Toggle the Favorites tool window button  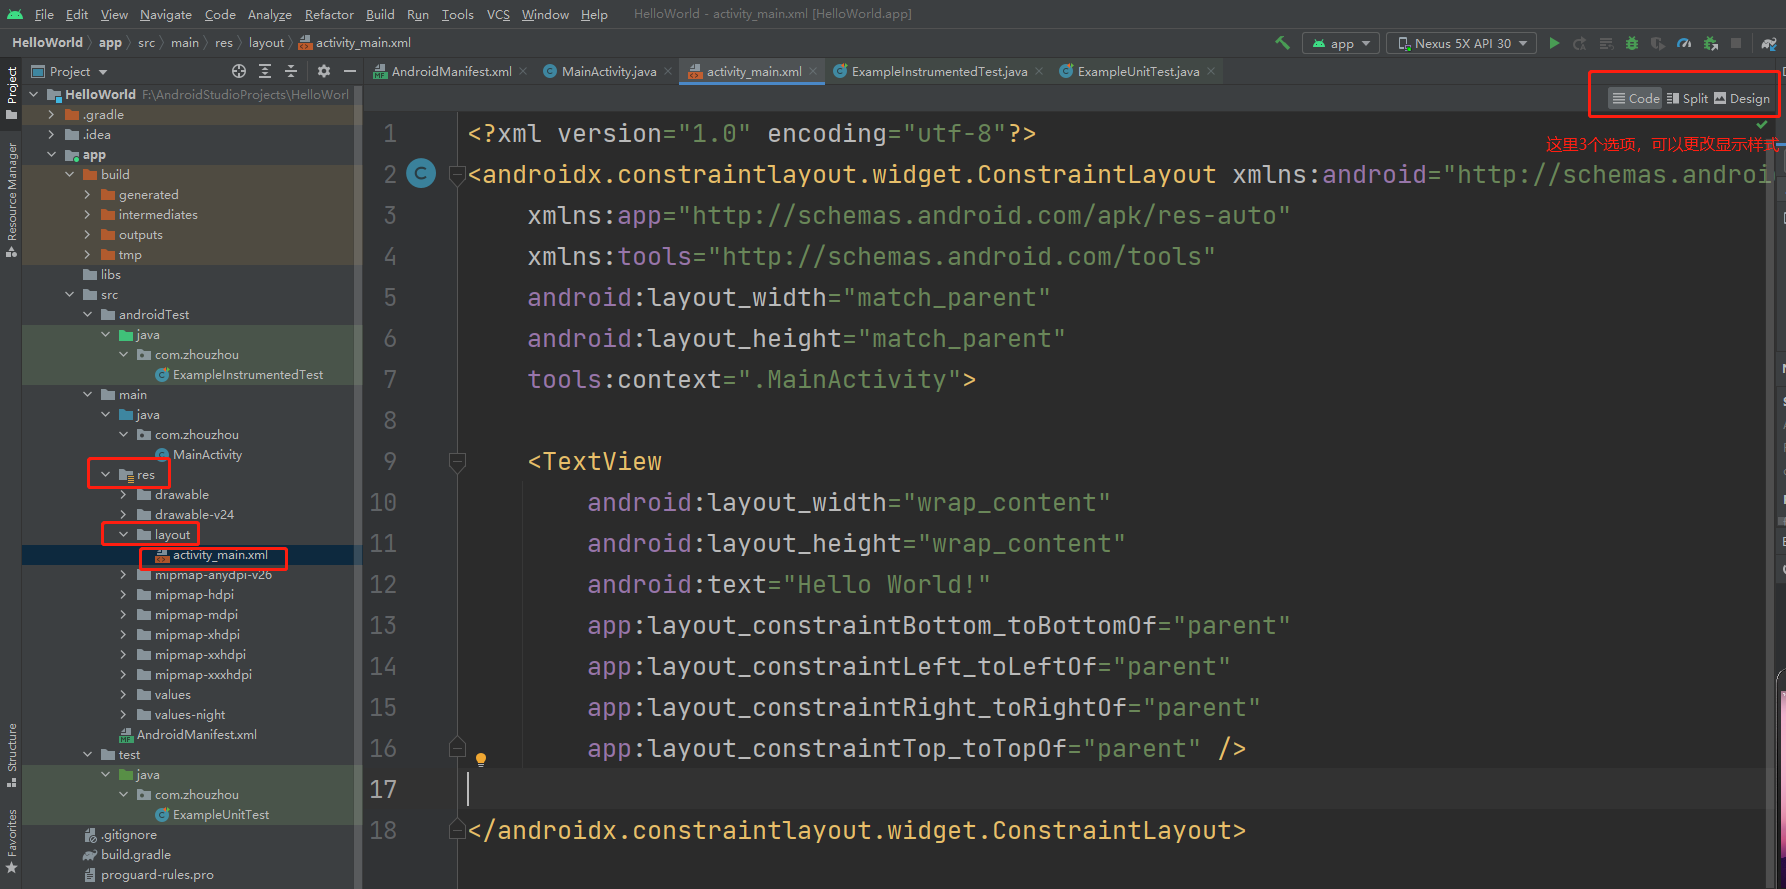[x=11, y=840]
